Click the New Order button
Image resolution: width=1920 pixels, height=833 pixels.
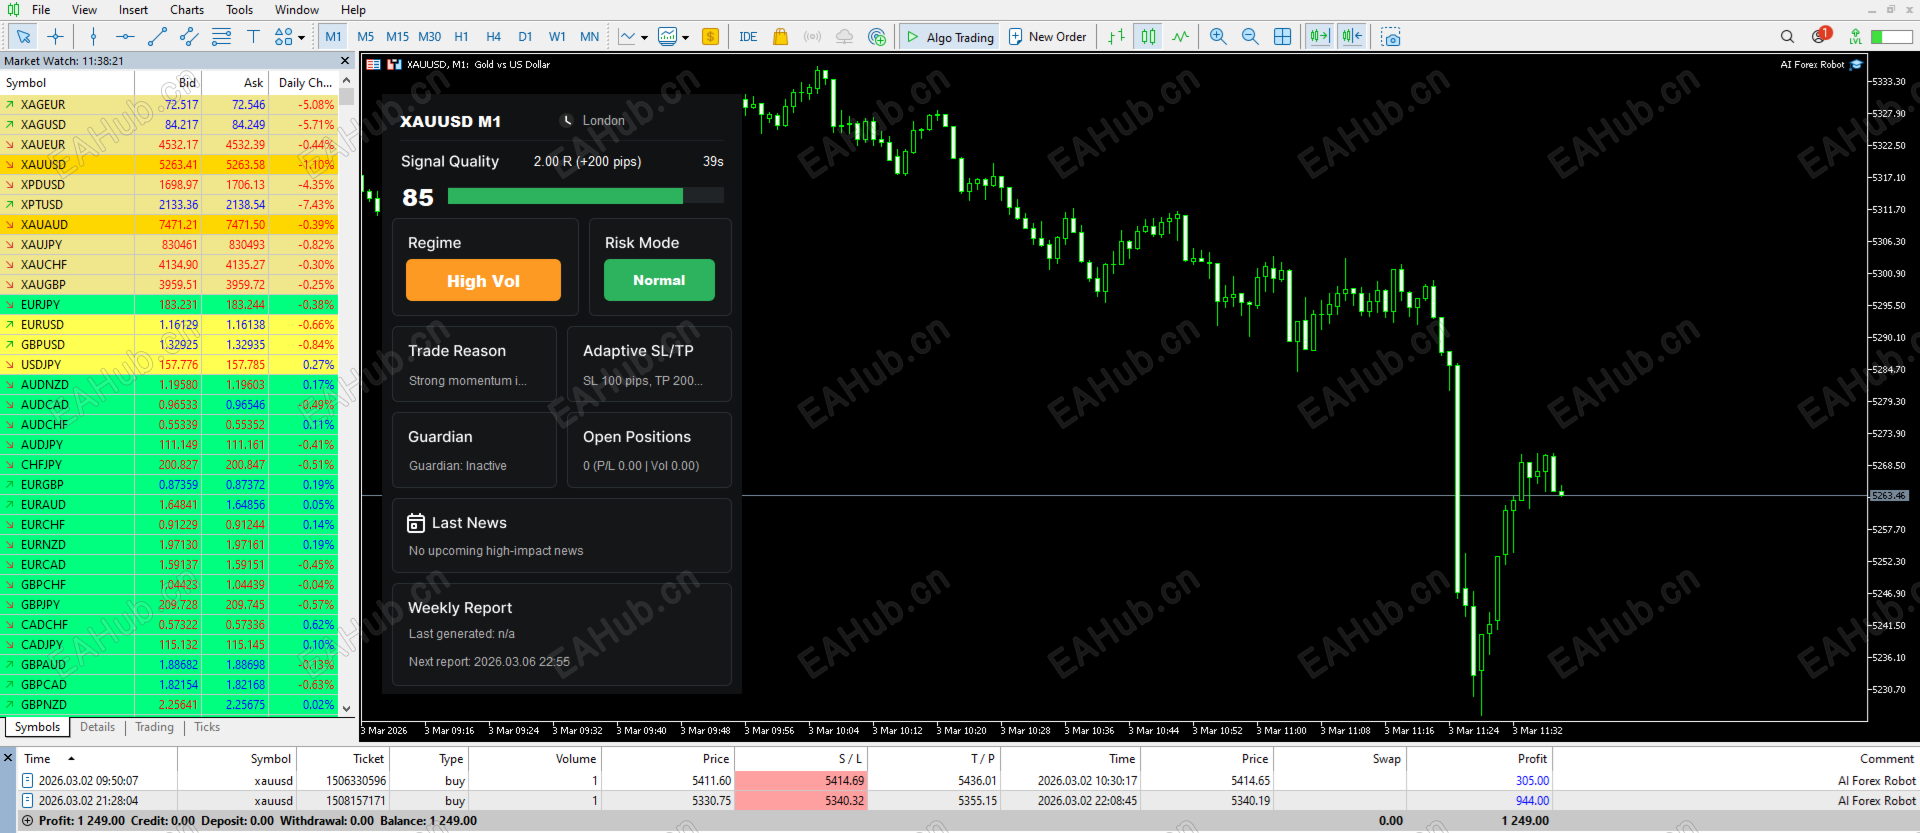pos(1047,37)
